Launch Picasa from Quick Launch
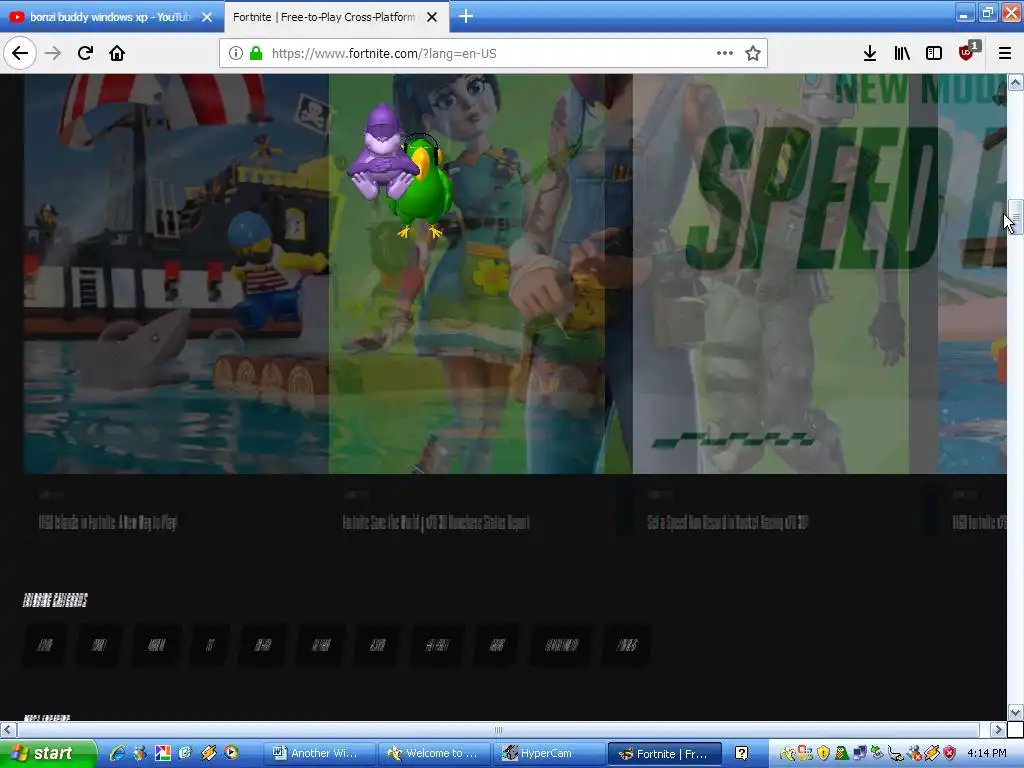Screen dimensions: 1024x768 tap(163, 753)
